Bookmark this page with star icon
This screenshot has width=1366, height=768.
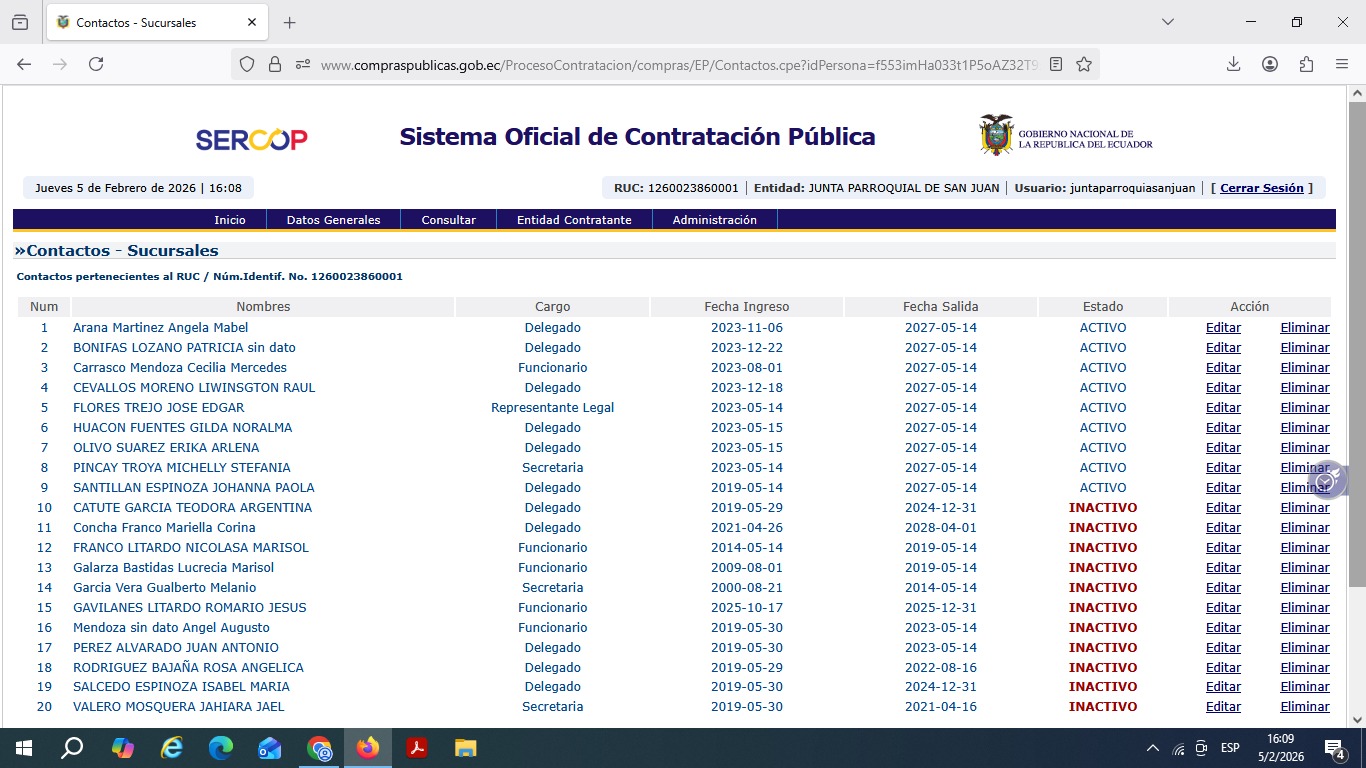tap(1084, 64)
